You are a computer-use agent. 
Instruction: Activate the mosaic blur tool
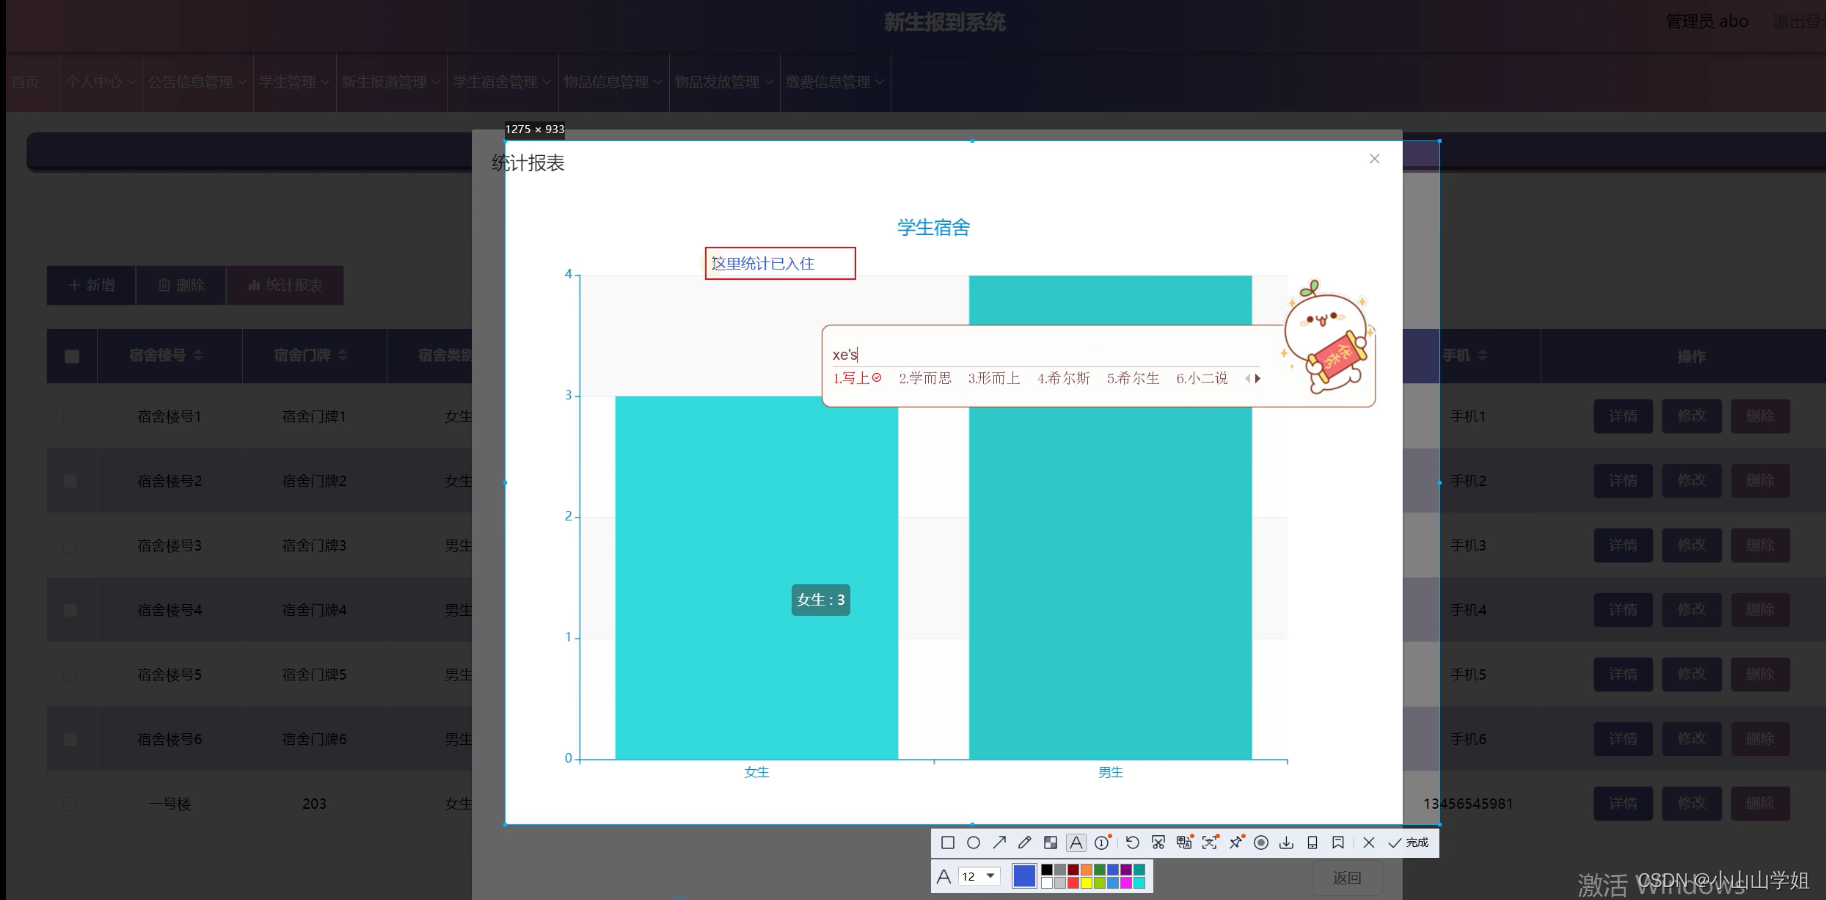(1050, 842)
